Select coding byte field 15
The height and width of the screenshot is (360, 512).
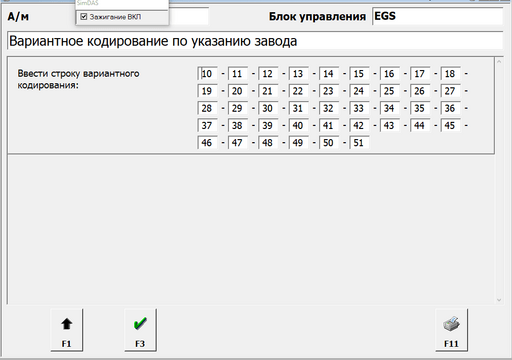pyautogui.click(x=359, y=74)
